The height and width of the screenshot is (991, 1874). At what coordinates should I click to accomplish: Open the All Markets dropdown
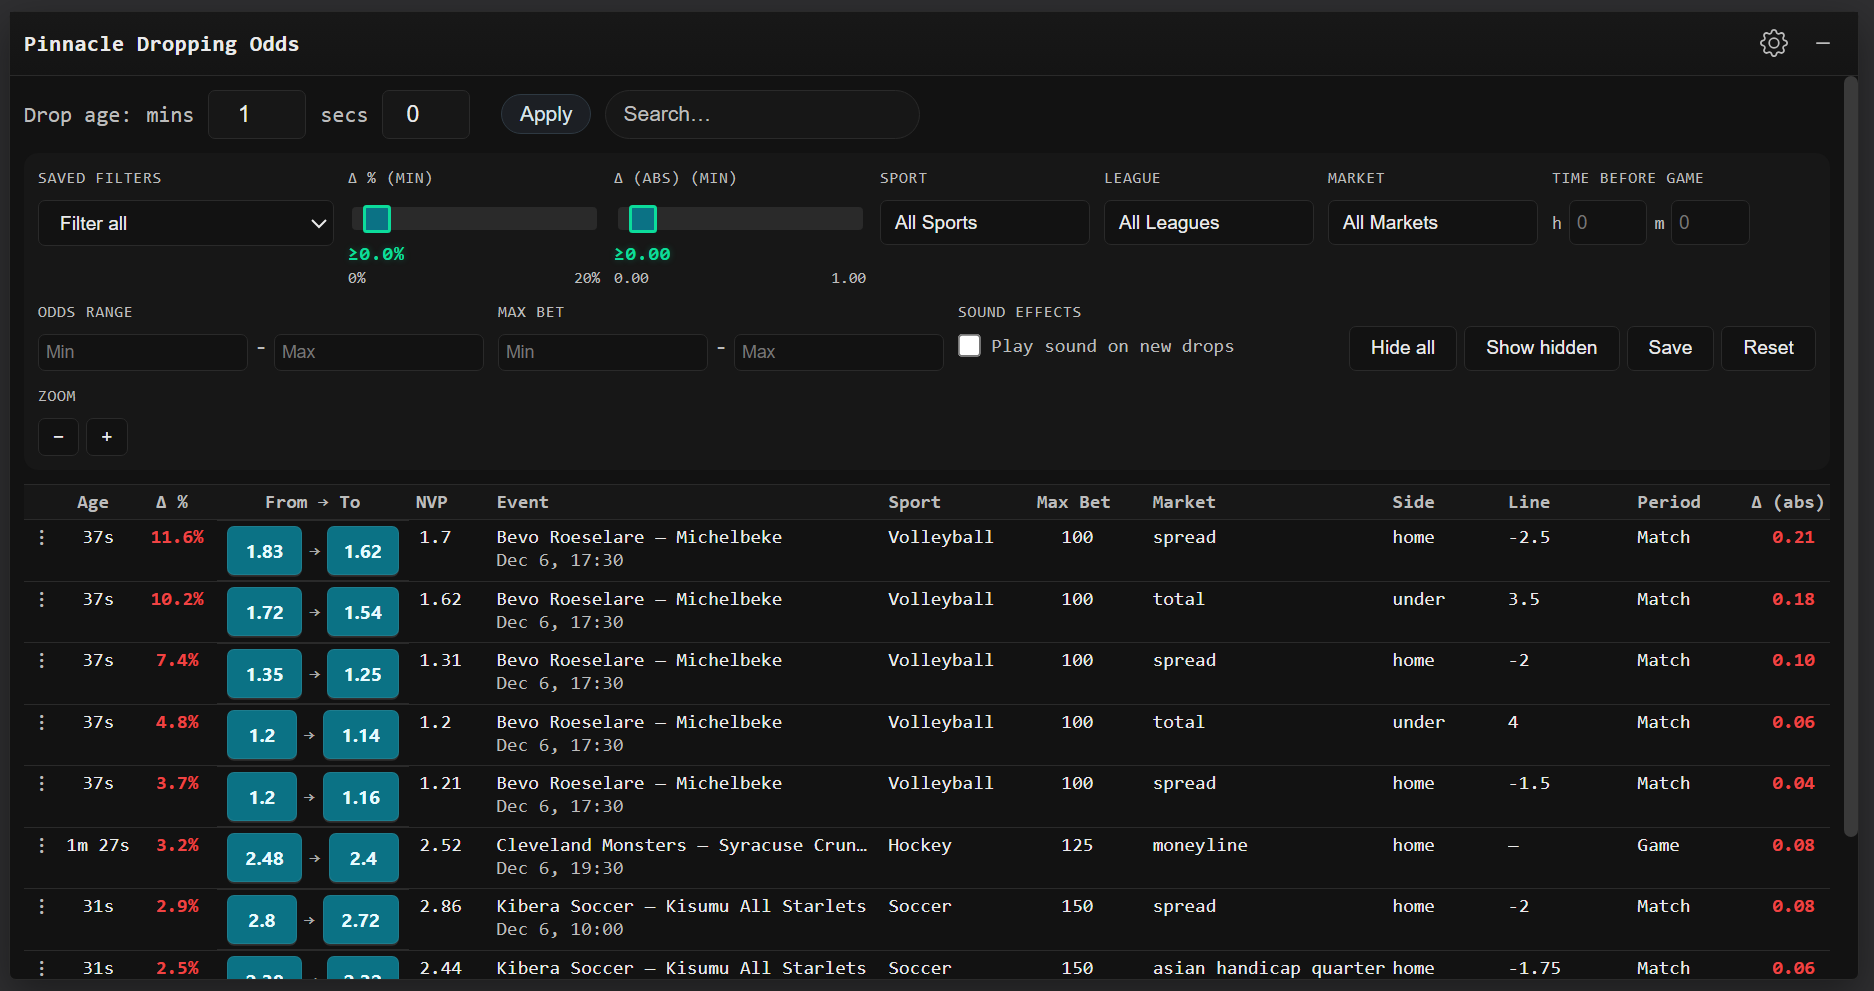coord(1432,222)
